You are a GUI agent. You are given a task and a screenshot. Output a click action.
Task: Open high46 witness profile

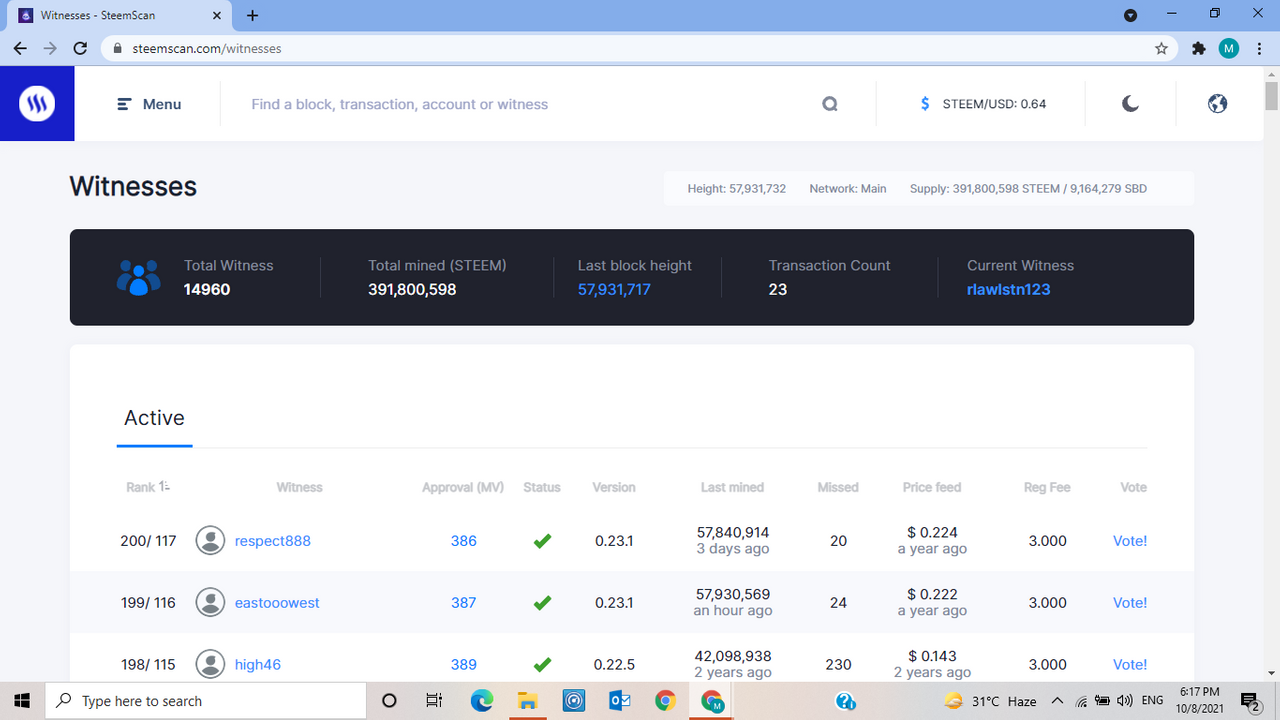click(258, 665)
